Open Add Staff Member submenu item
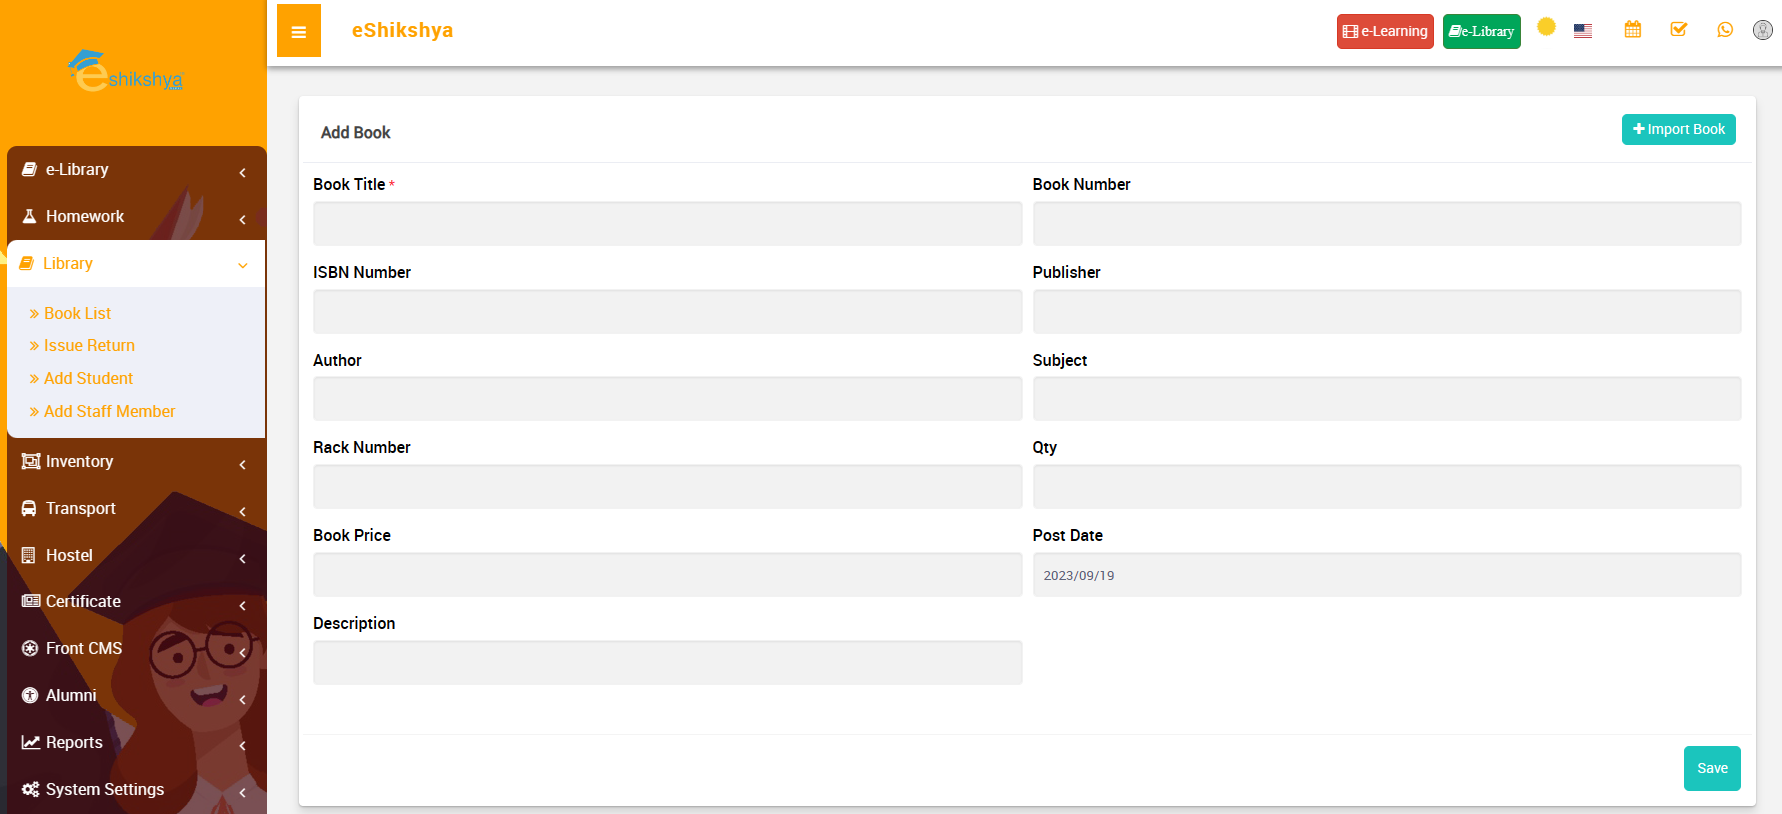 [x=109, y=412]
